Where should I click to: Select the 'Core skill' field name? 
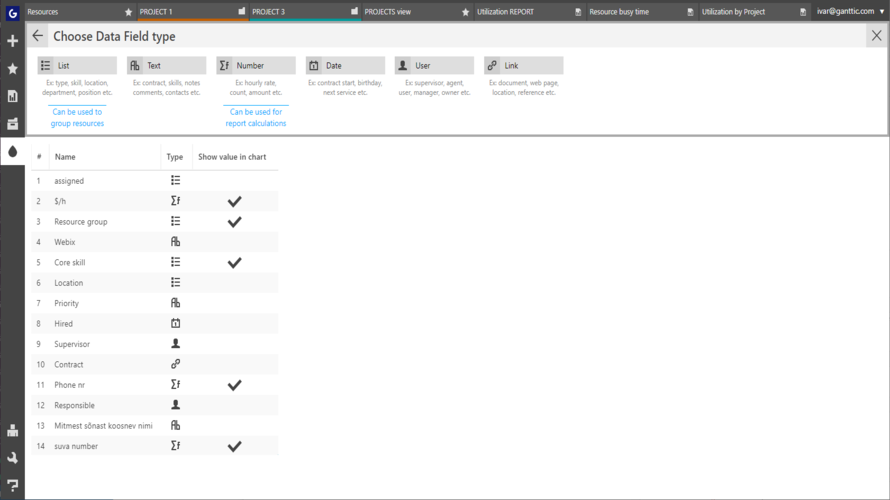coord(70,263)
